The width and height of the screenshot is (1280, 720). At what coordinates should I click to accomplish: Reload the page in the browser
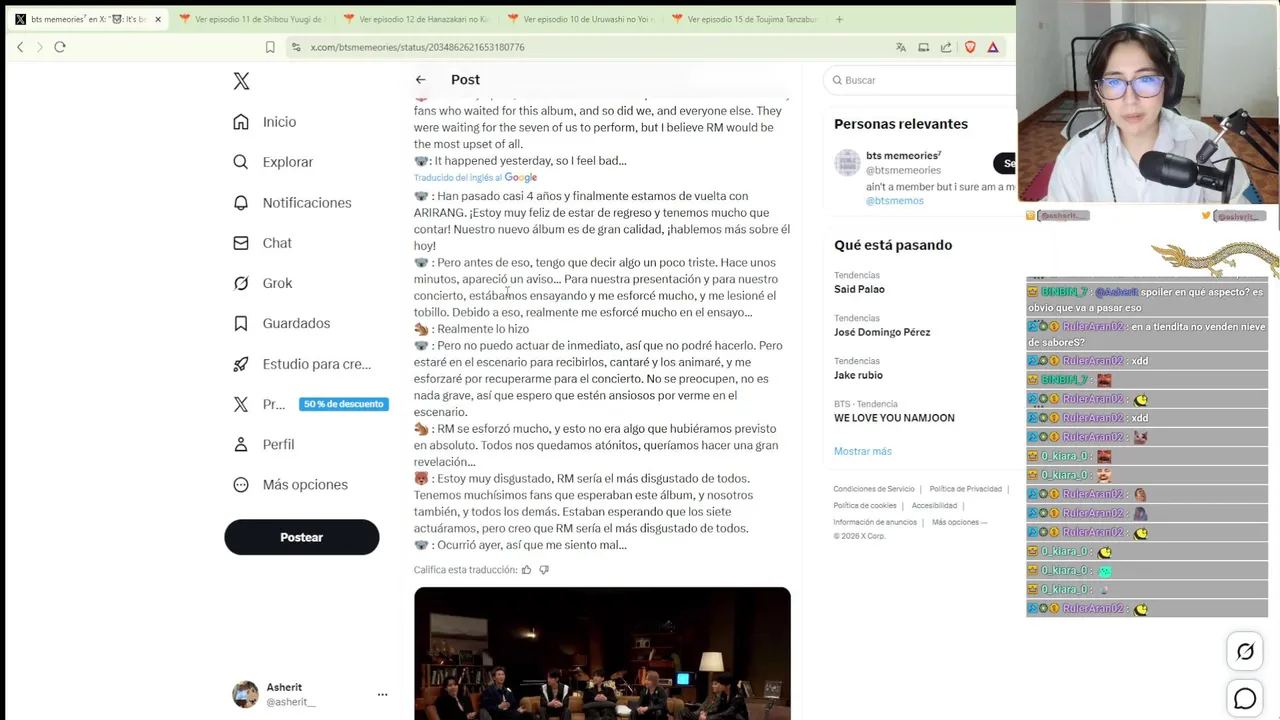[x=60, y=47]
